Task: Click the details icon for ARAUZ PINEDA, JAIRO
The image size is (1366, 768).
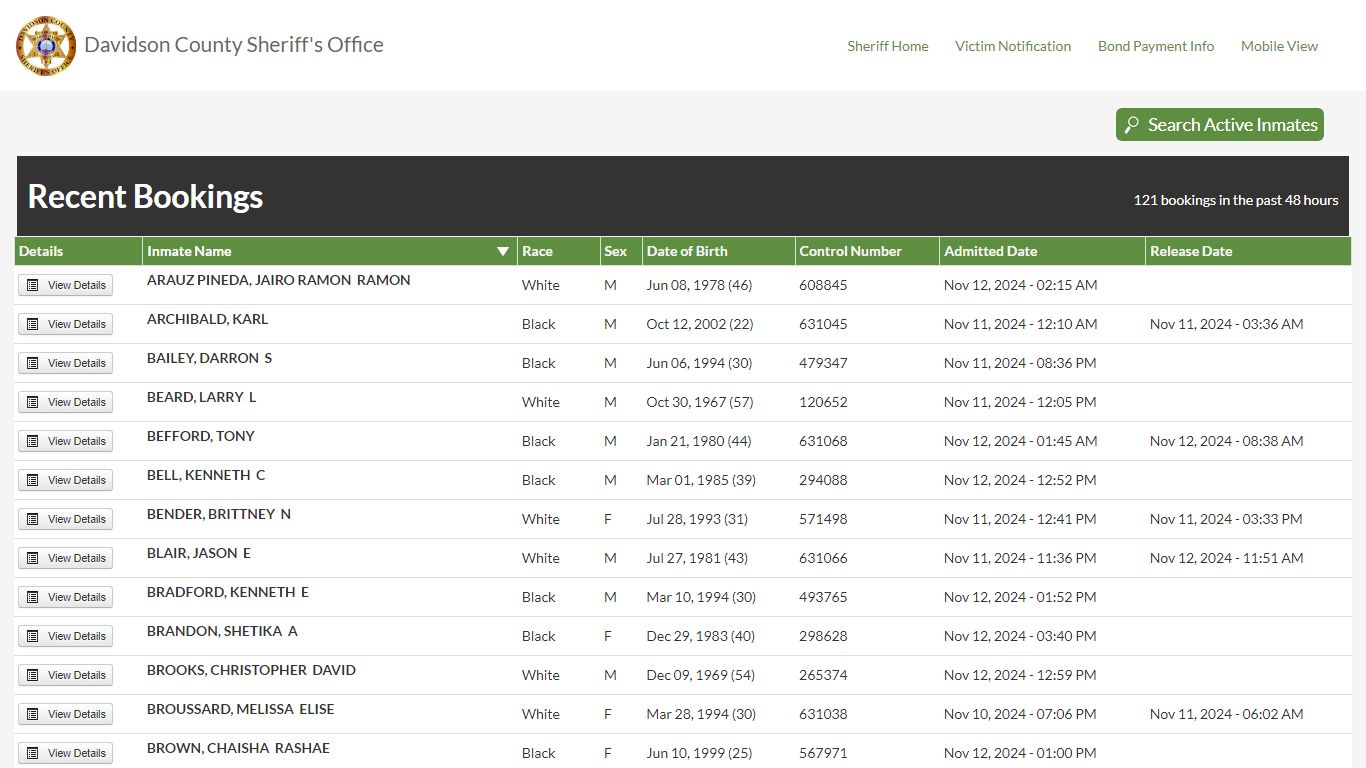Action: 33,285
